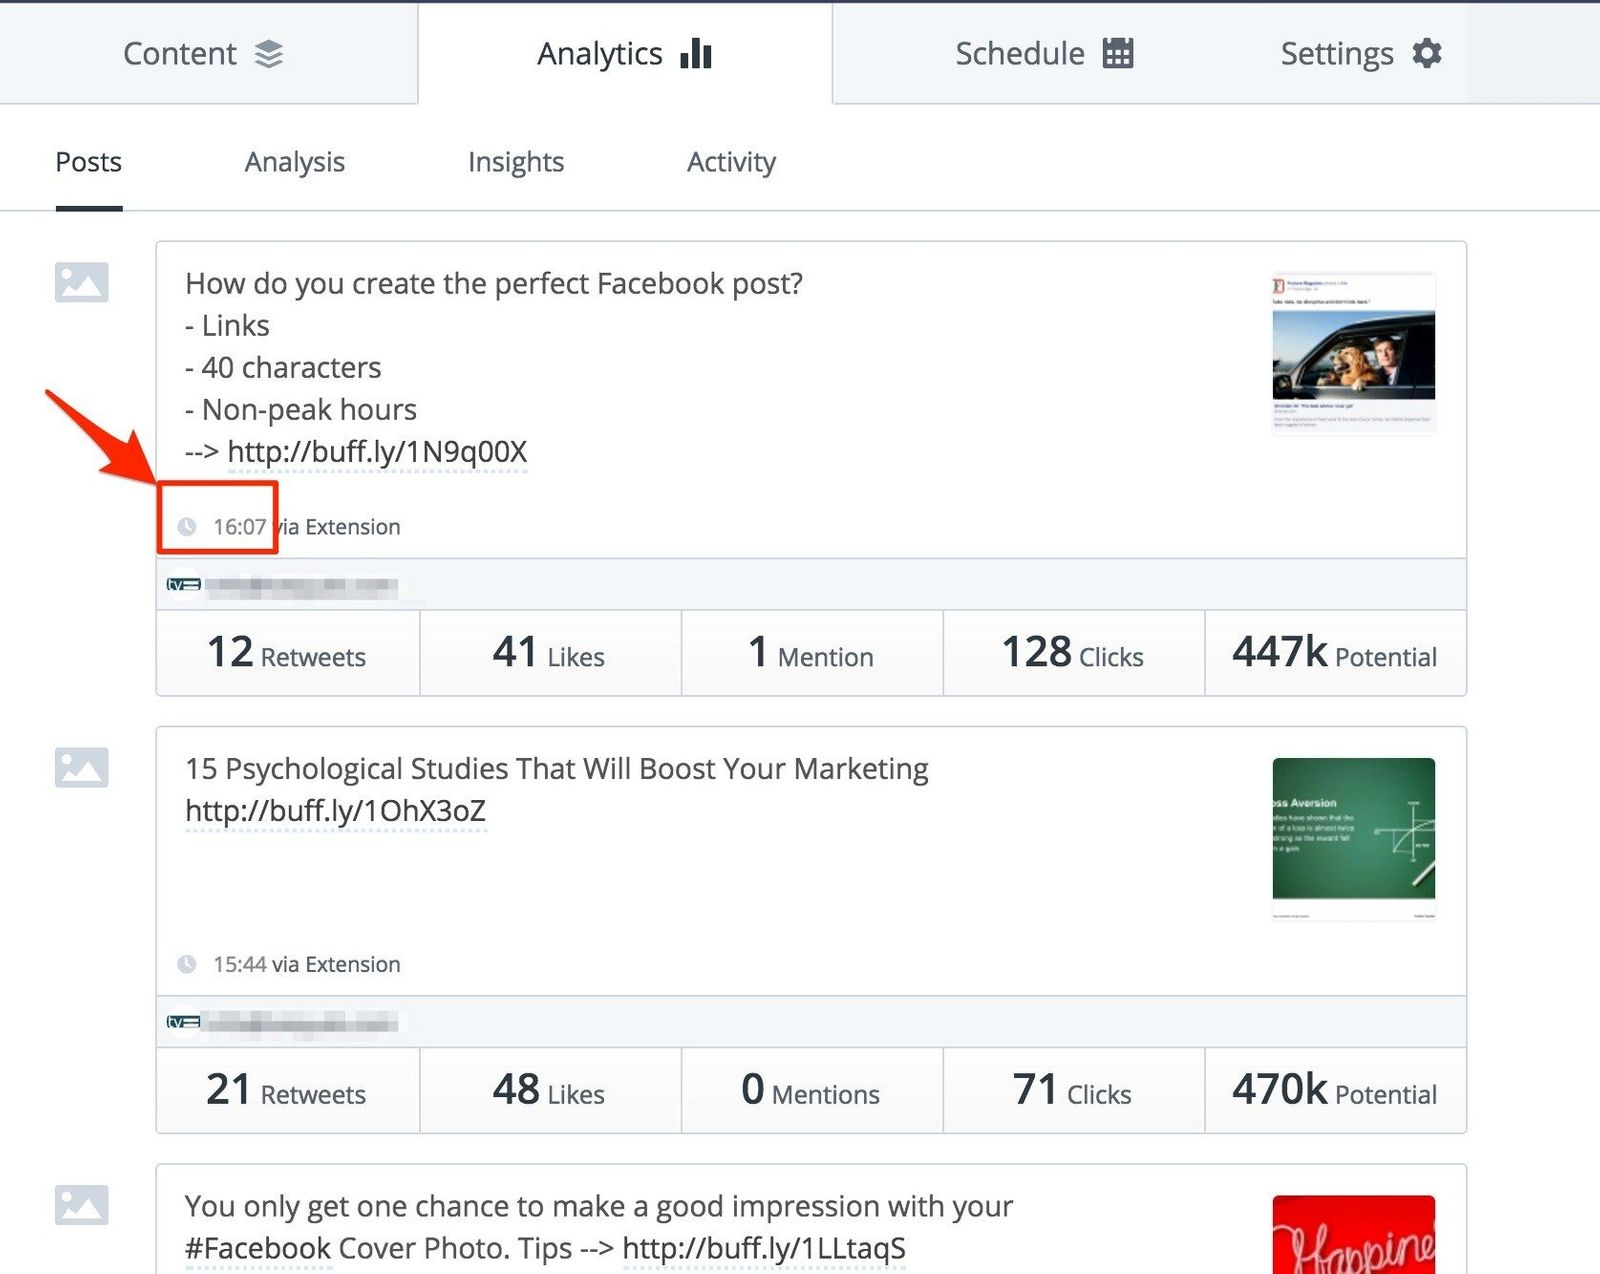Open the Schedule calendar icon
This screenshot has height=1274, width=1600.
click(x=1116, y=53)
